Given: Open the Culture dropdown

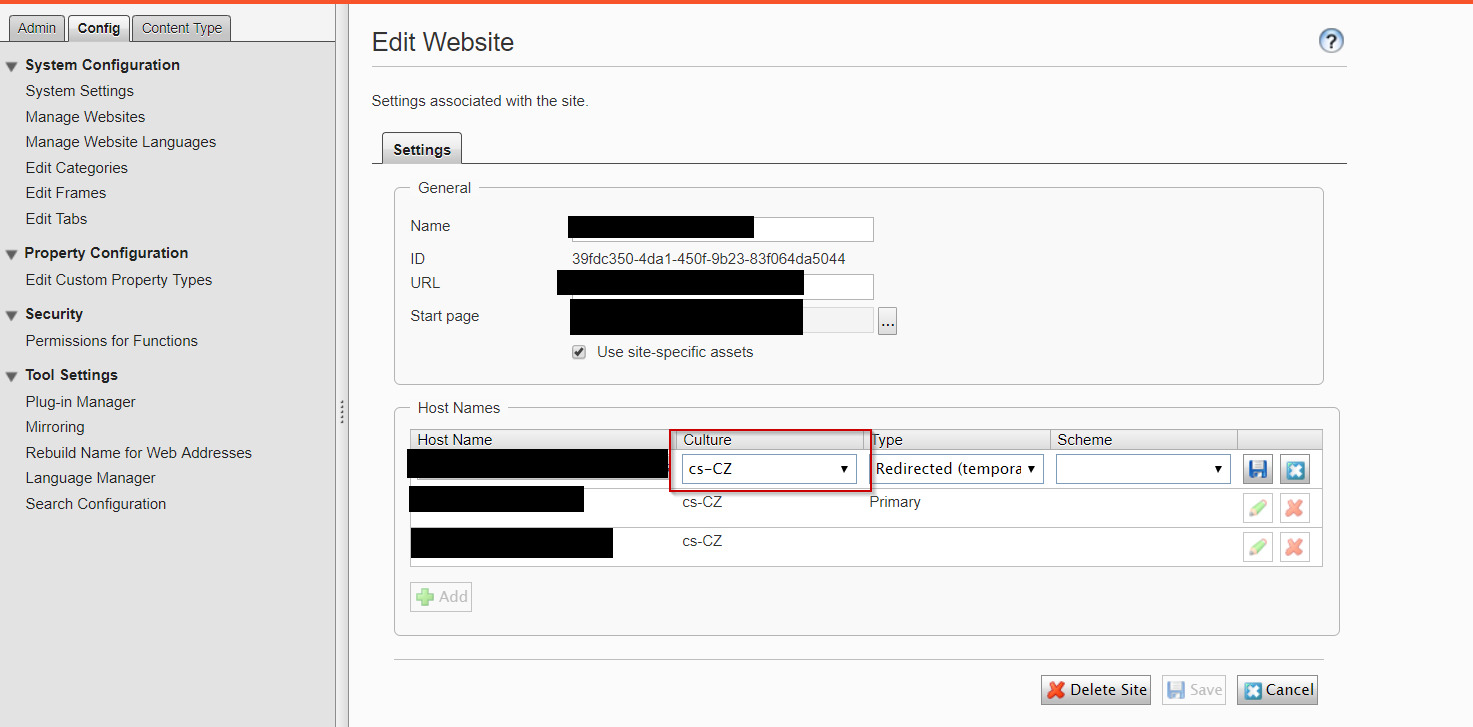Looking at the screenshot, I should (769, 469).
